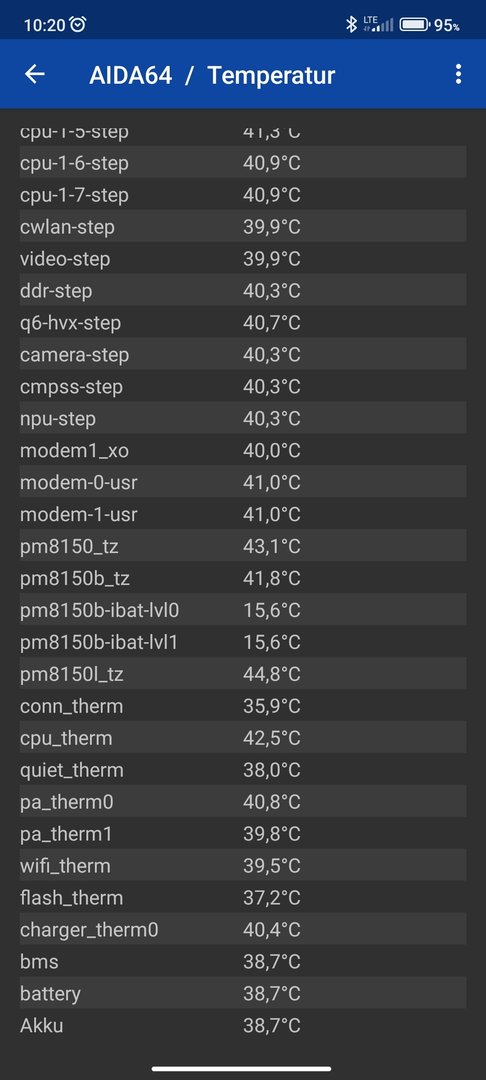Tap the modem1_xo row
This screenshot has height=1080, width=486.
click(x=243, y=450)
